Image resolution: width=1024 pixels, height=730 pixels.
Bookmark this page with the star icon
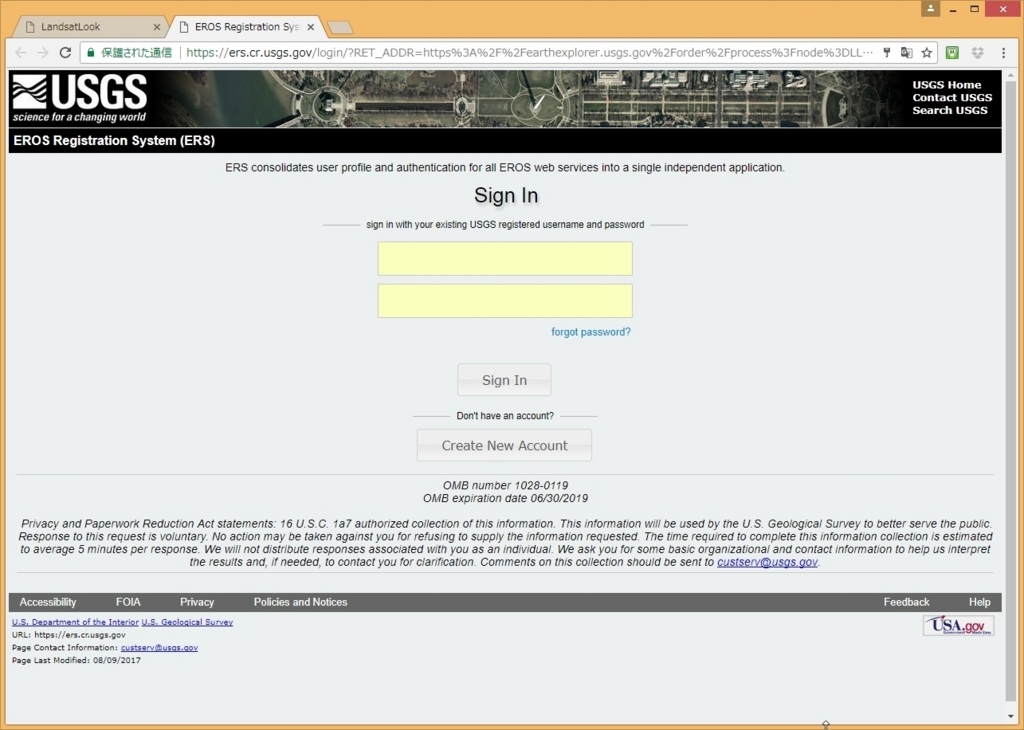[927, 53]
